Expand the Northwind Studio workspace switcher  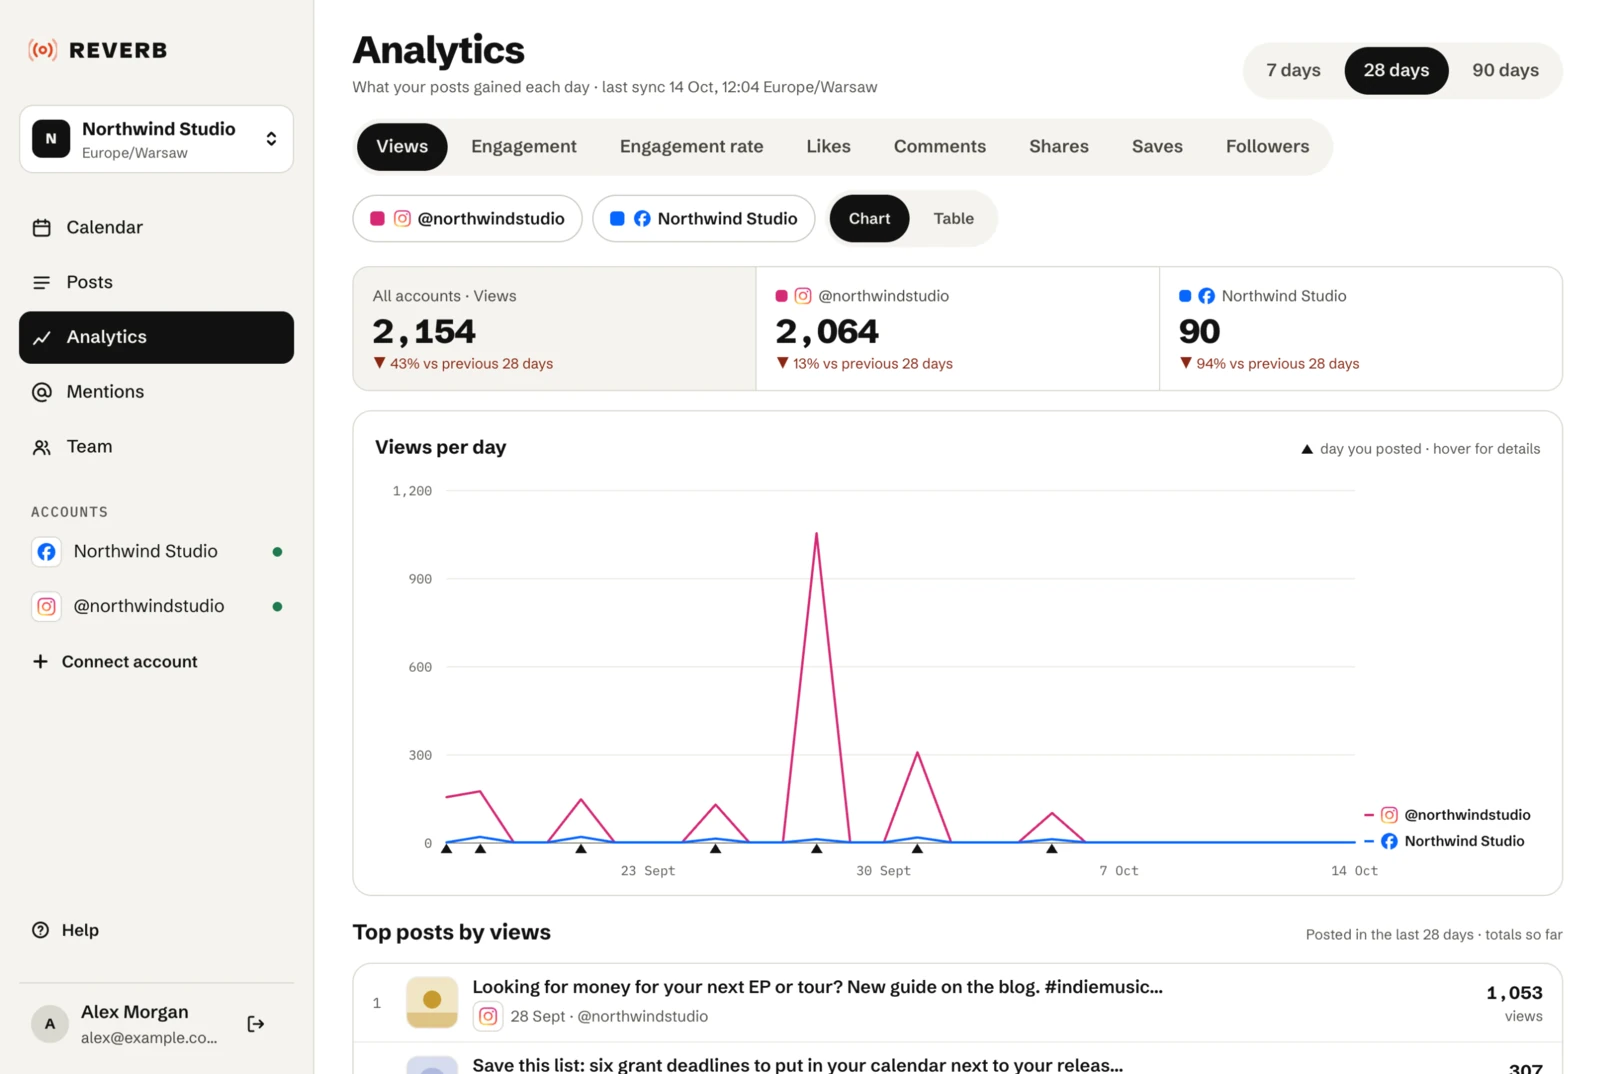pos(156,139)
